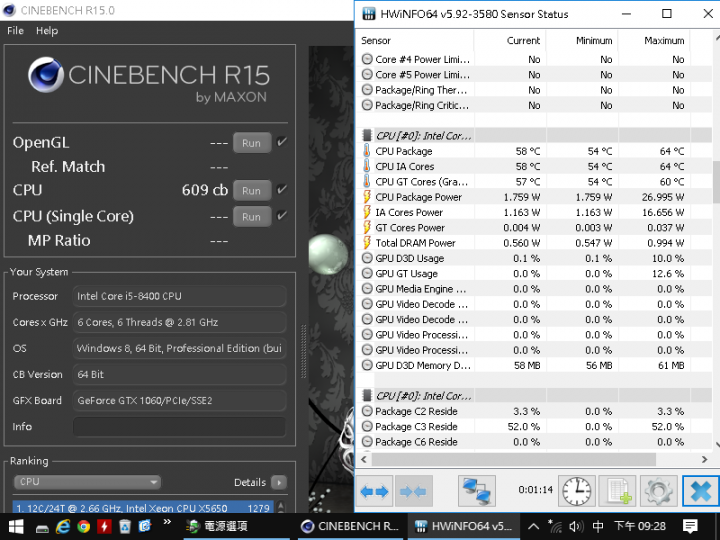
Task: Click the red lightning taskbar app icon
Action: tap(104, 526)
